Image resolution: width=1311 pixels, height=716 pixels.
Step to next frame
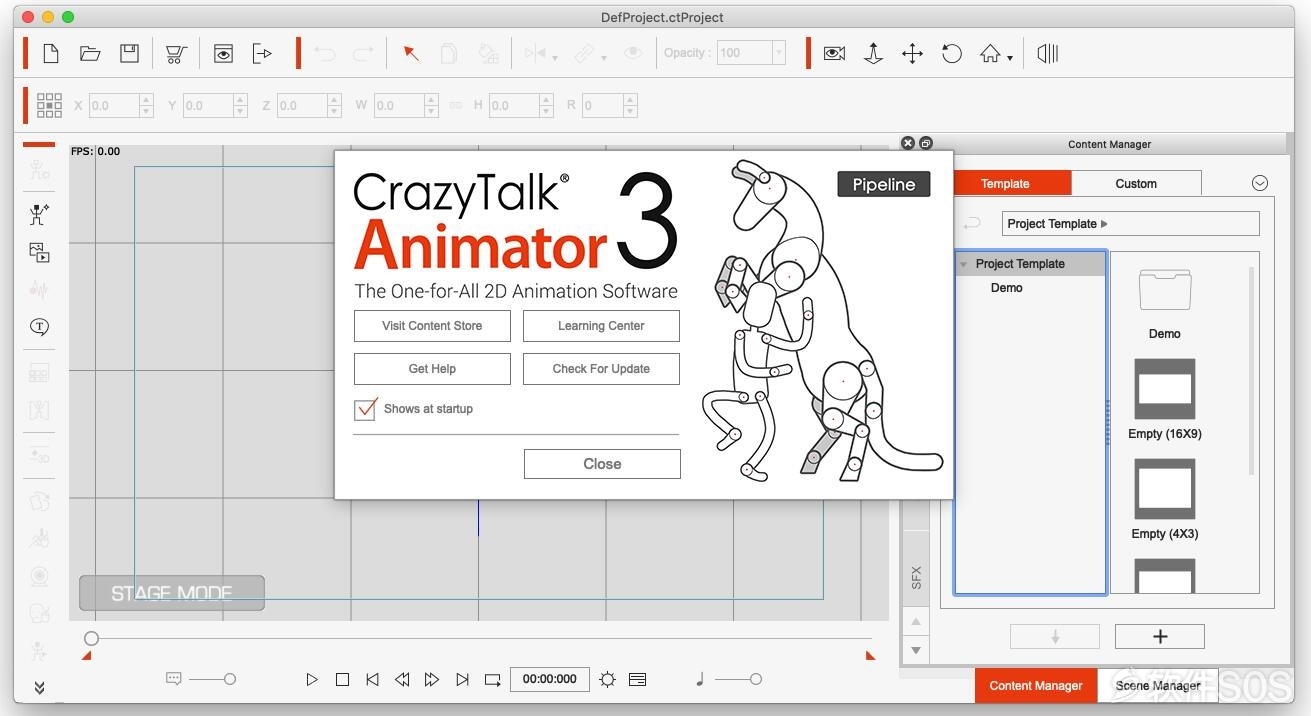(432, 679)
